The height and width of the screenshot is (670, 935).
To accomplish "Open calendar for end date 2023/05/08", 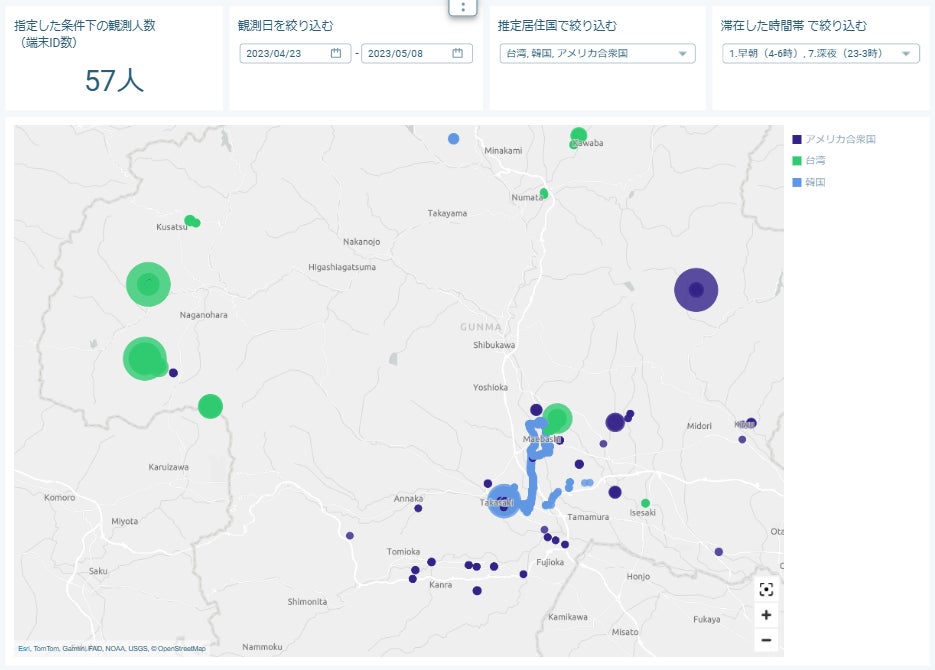I will pyautogui.click(x=458, y=53).
